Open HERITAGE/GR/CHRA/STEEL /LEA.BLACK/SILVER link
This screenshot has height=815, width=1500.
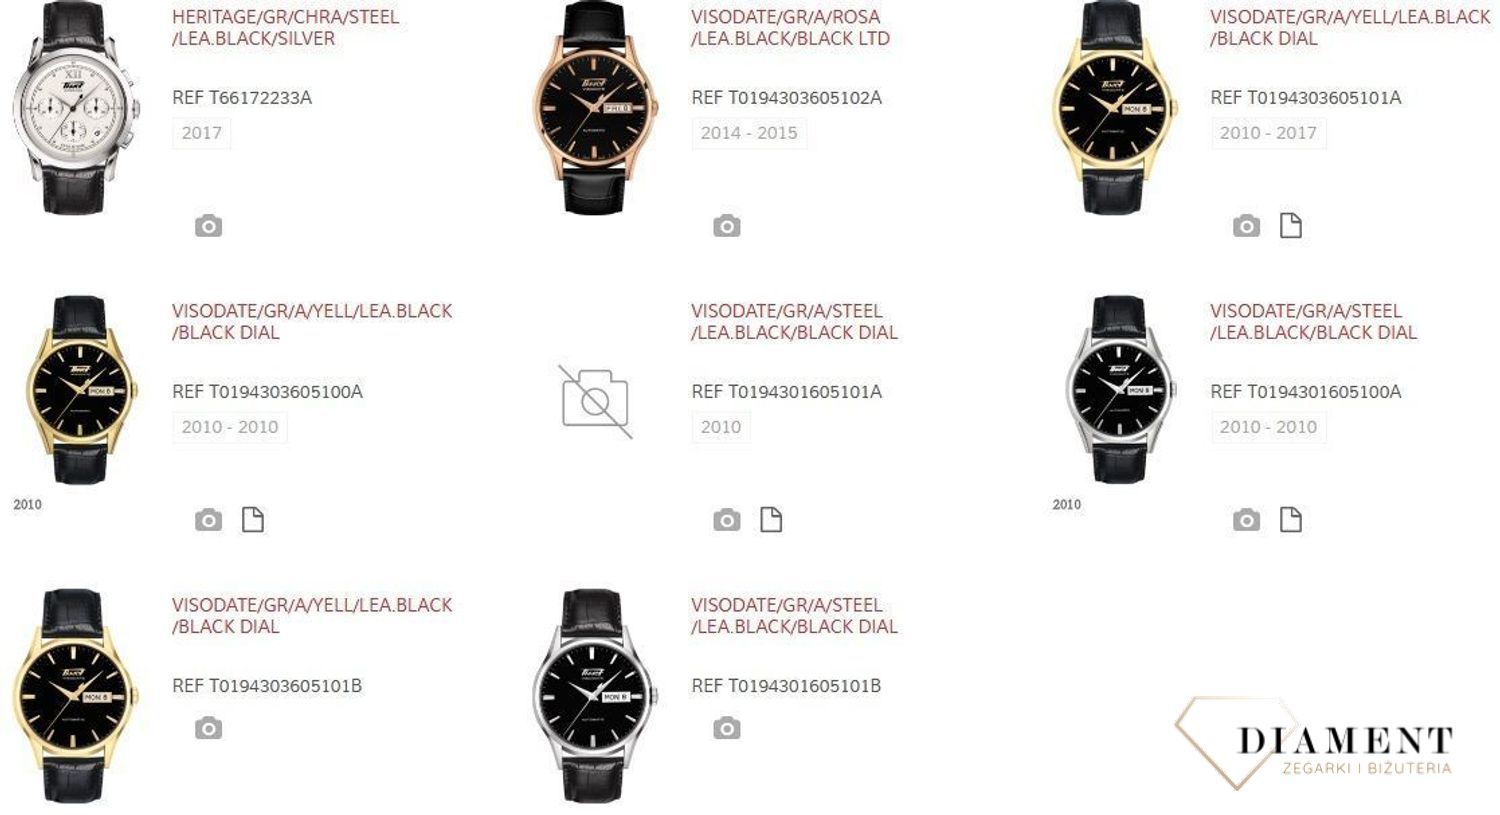[x=285, y=28]
